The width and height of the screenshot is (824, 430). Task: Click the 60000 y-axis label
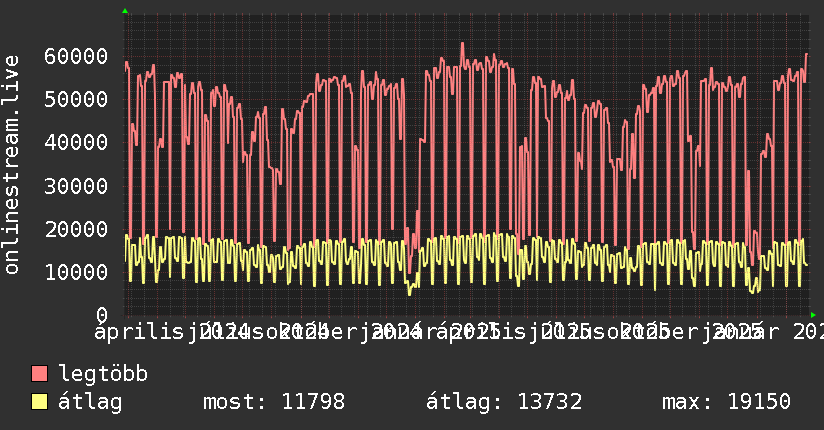pos(76,56)
